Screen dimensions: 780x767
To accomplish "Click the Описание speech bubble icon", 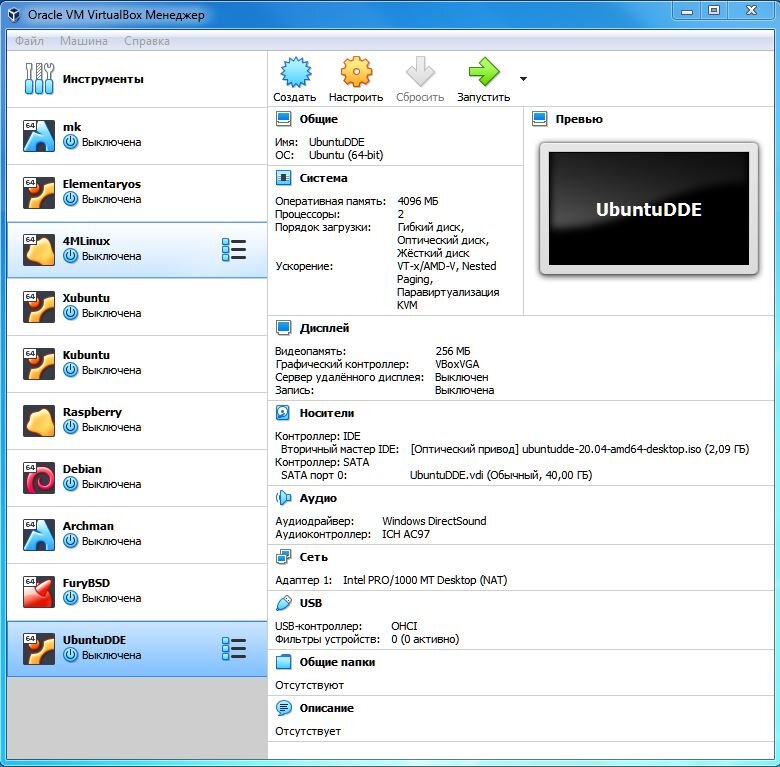I will (x=284, y=708).
